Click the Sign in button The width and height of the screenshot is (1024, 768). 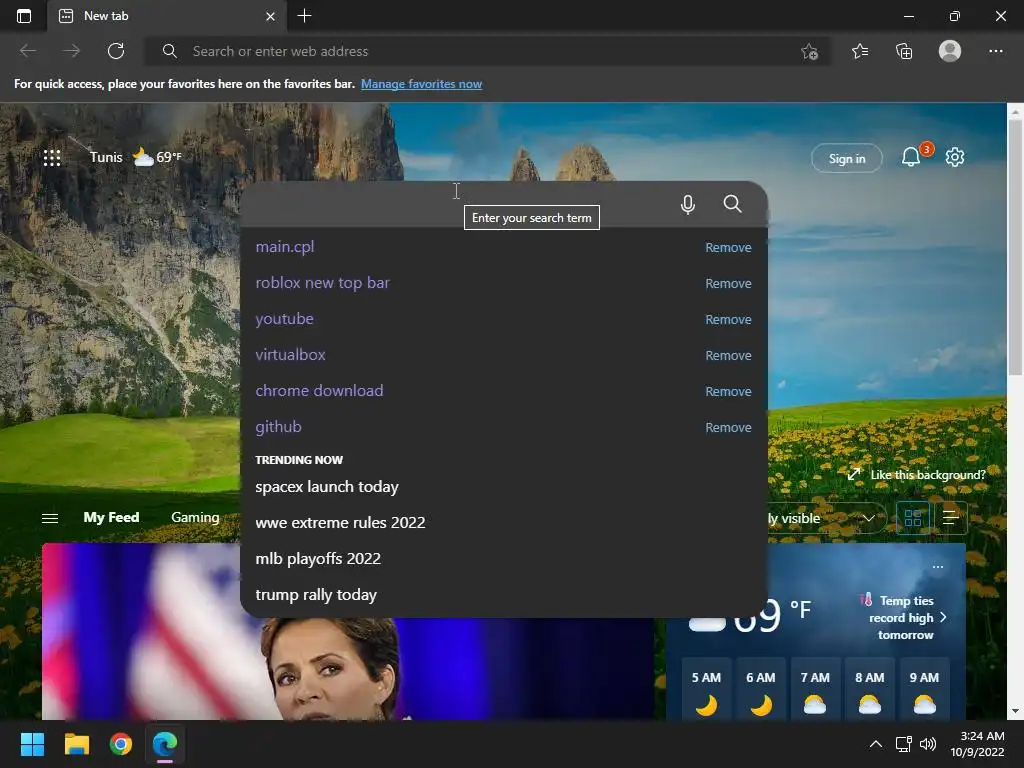[846, 158]
